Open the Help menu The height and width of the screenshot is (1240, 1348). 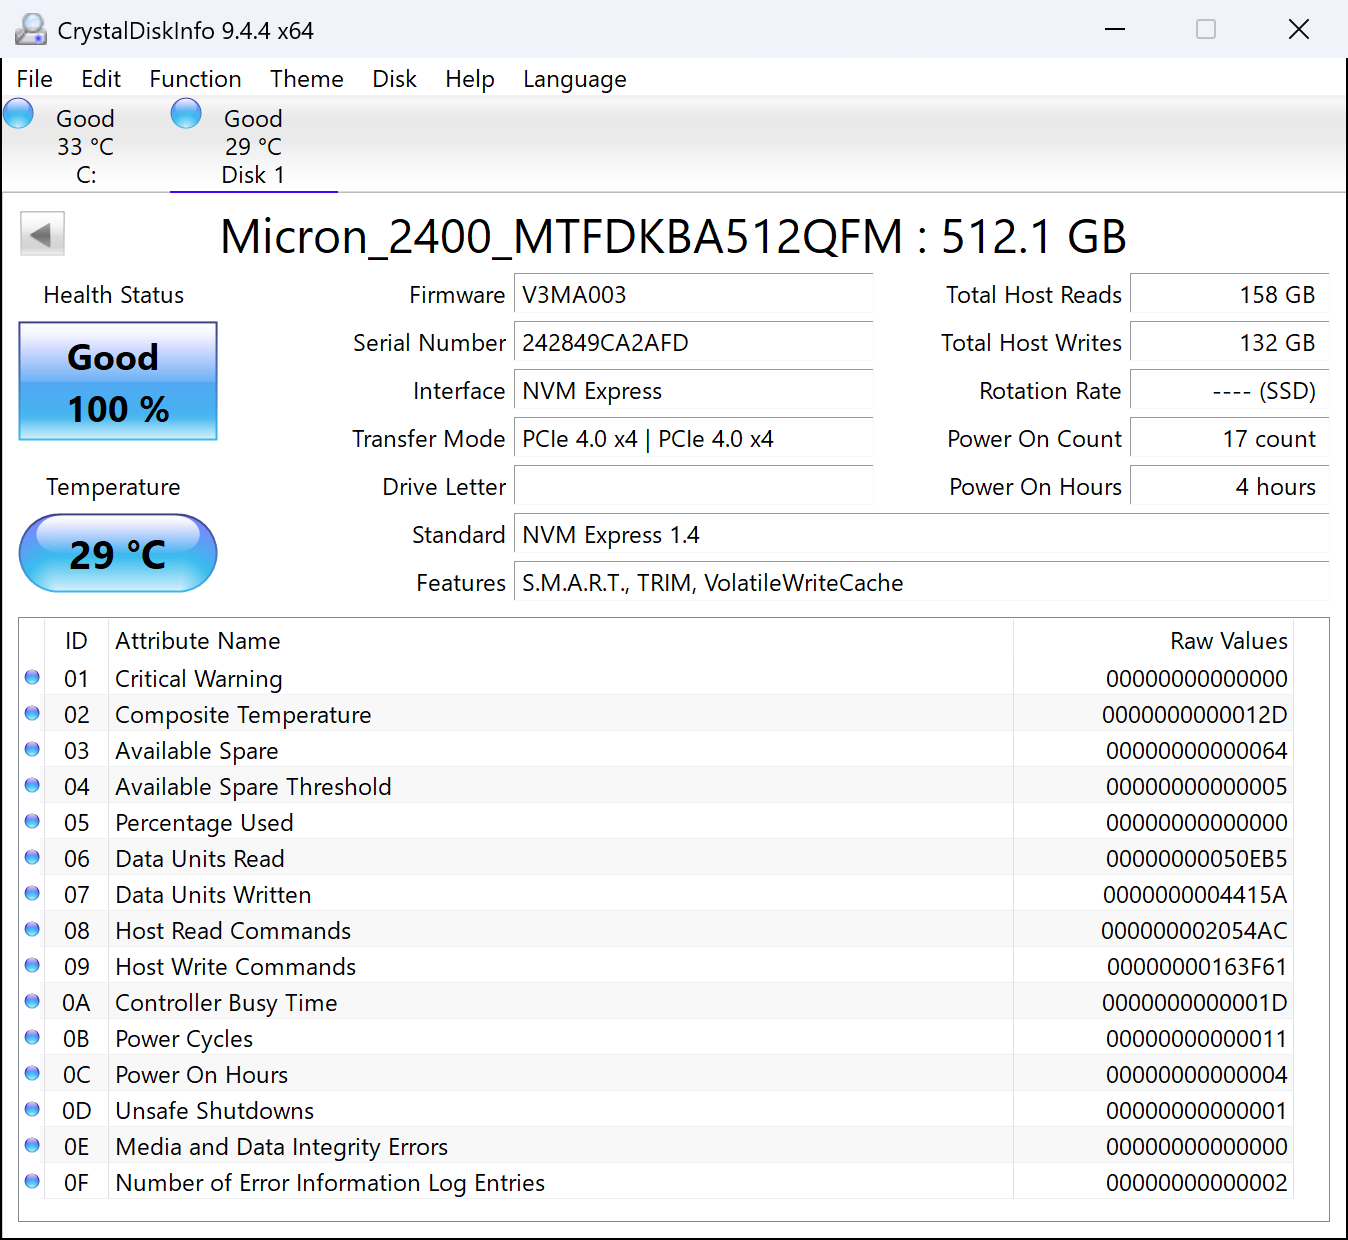click(470, 79)
